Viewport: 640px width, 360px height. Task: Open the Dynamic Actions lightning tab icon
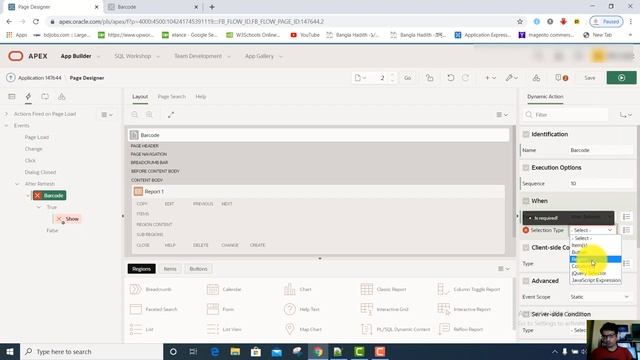pos(28,97)
